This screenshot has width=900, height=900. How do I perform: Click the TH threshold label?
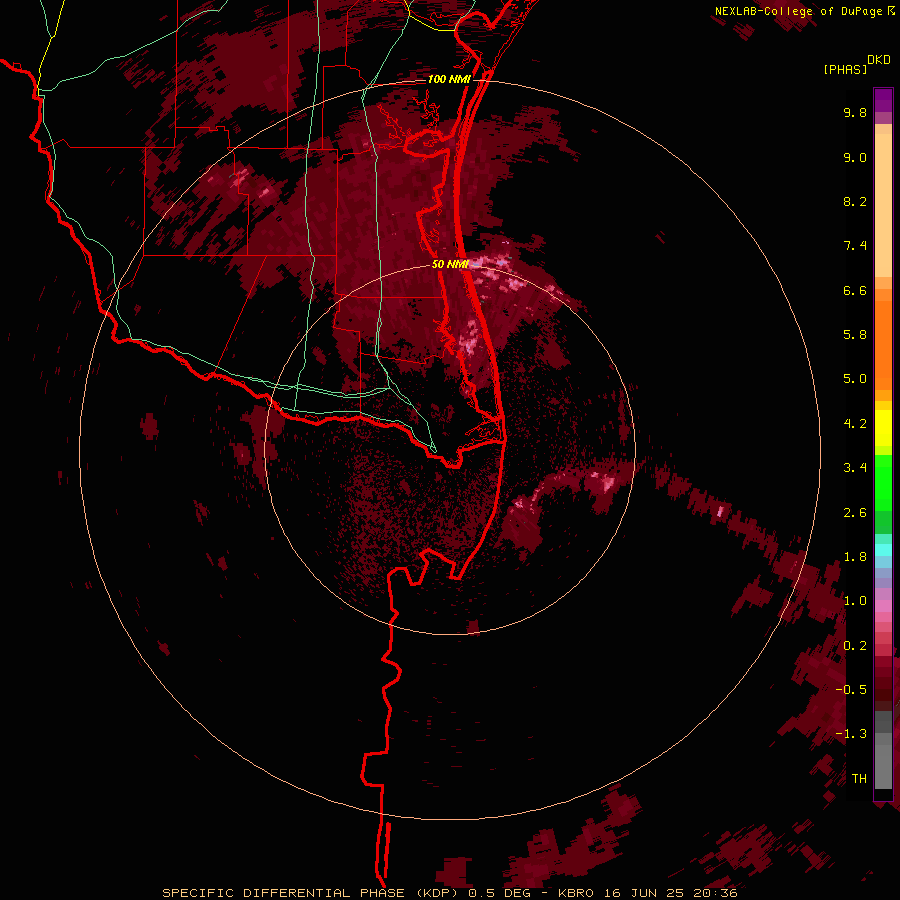click(x=859, y=779)
